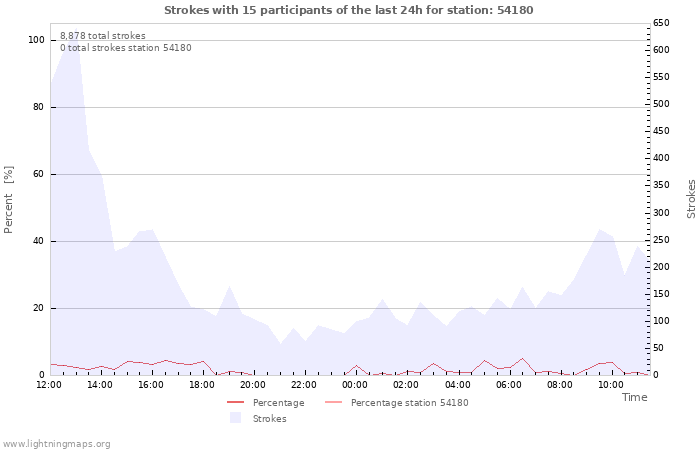Viewport: 700px width, 450px height.
Task: Click the 10:00 time axis label
Action: (x=610, y=385)
